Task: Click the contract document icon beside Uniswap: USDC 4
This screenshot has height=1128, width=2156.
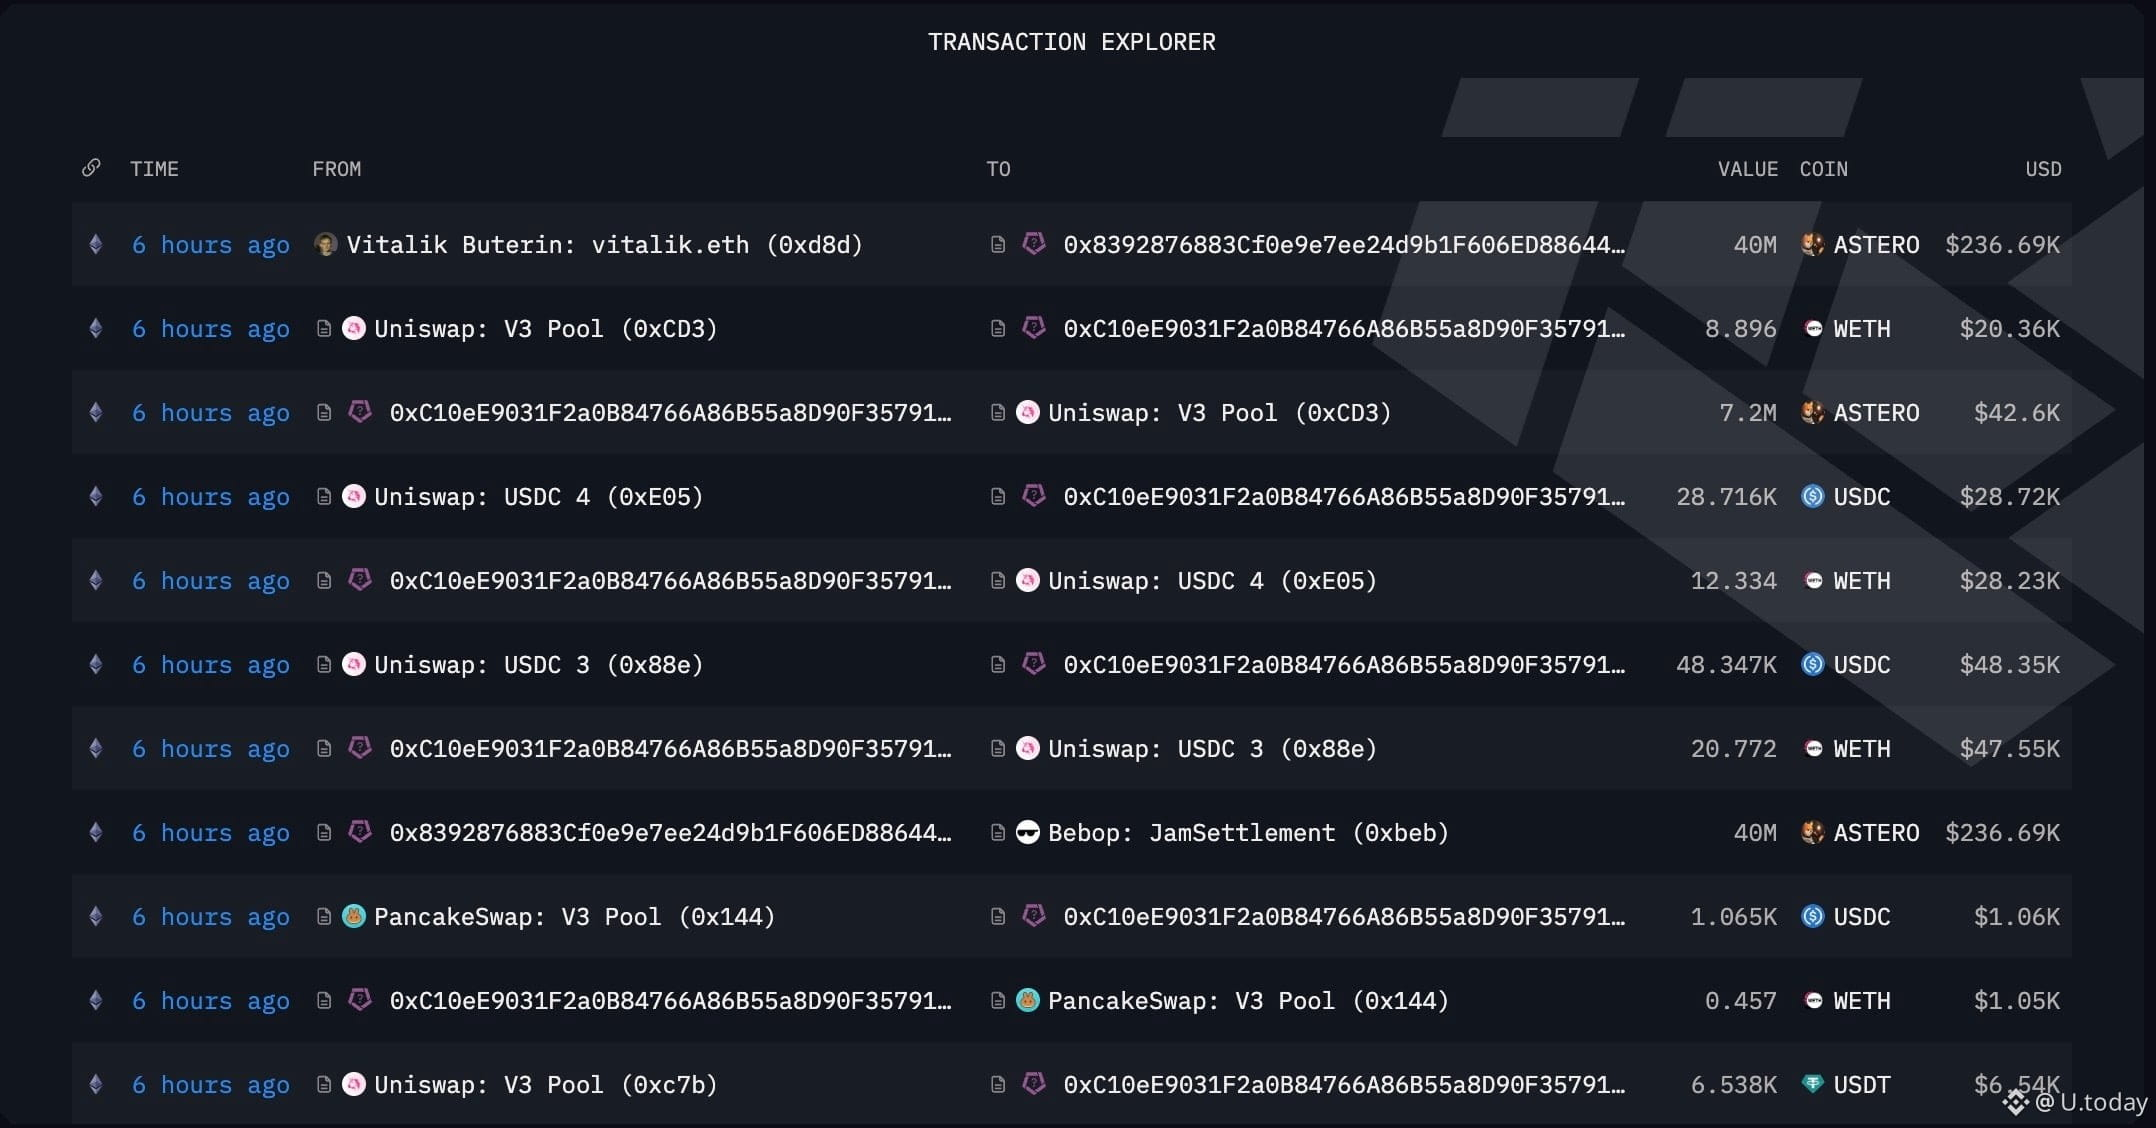Action: (323, 496)
